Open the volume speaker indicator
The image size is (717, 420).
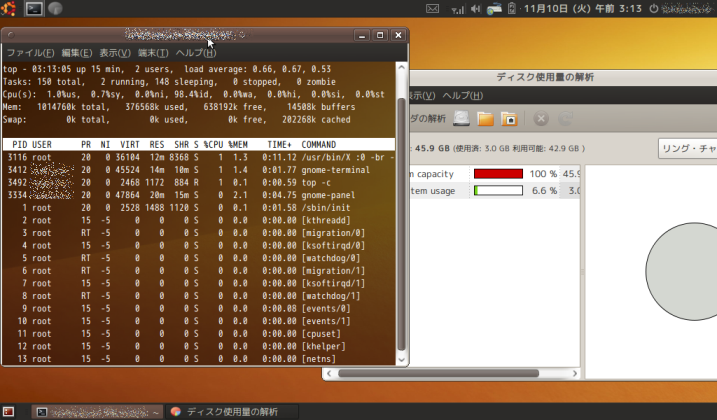point(475,9)
